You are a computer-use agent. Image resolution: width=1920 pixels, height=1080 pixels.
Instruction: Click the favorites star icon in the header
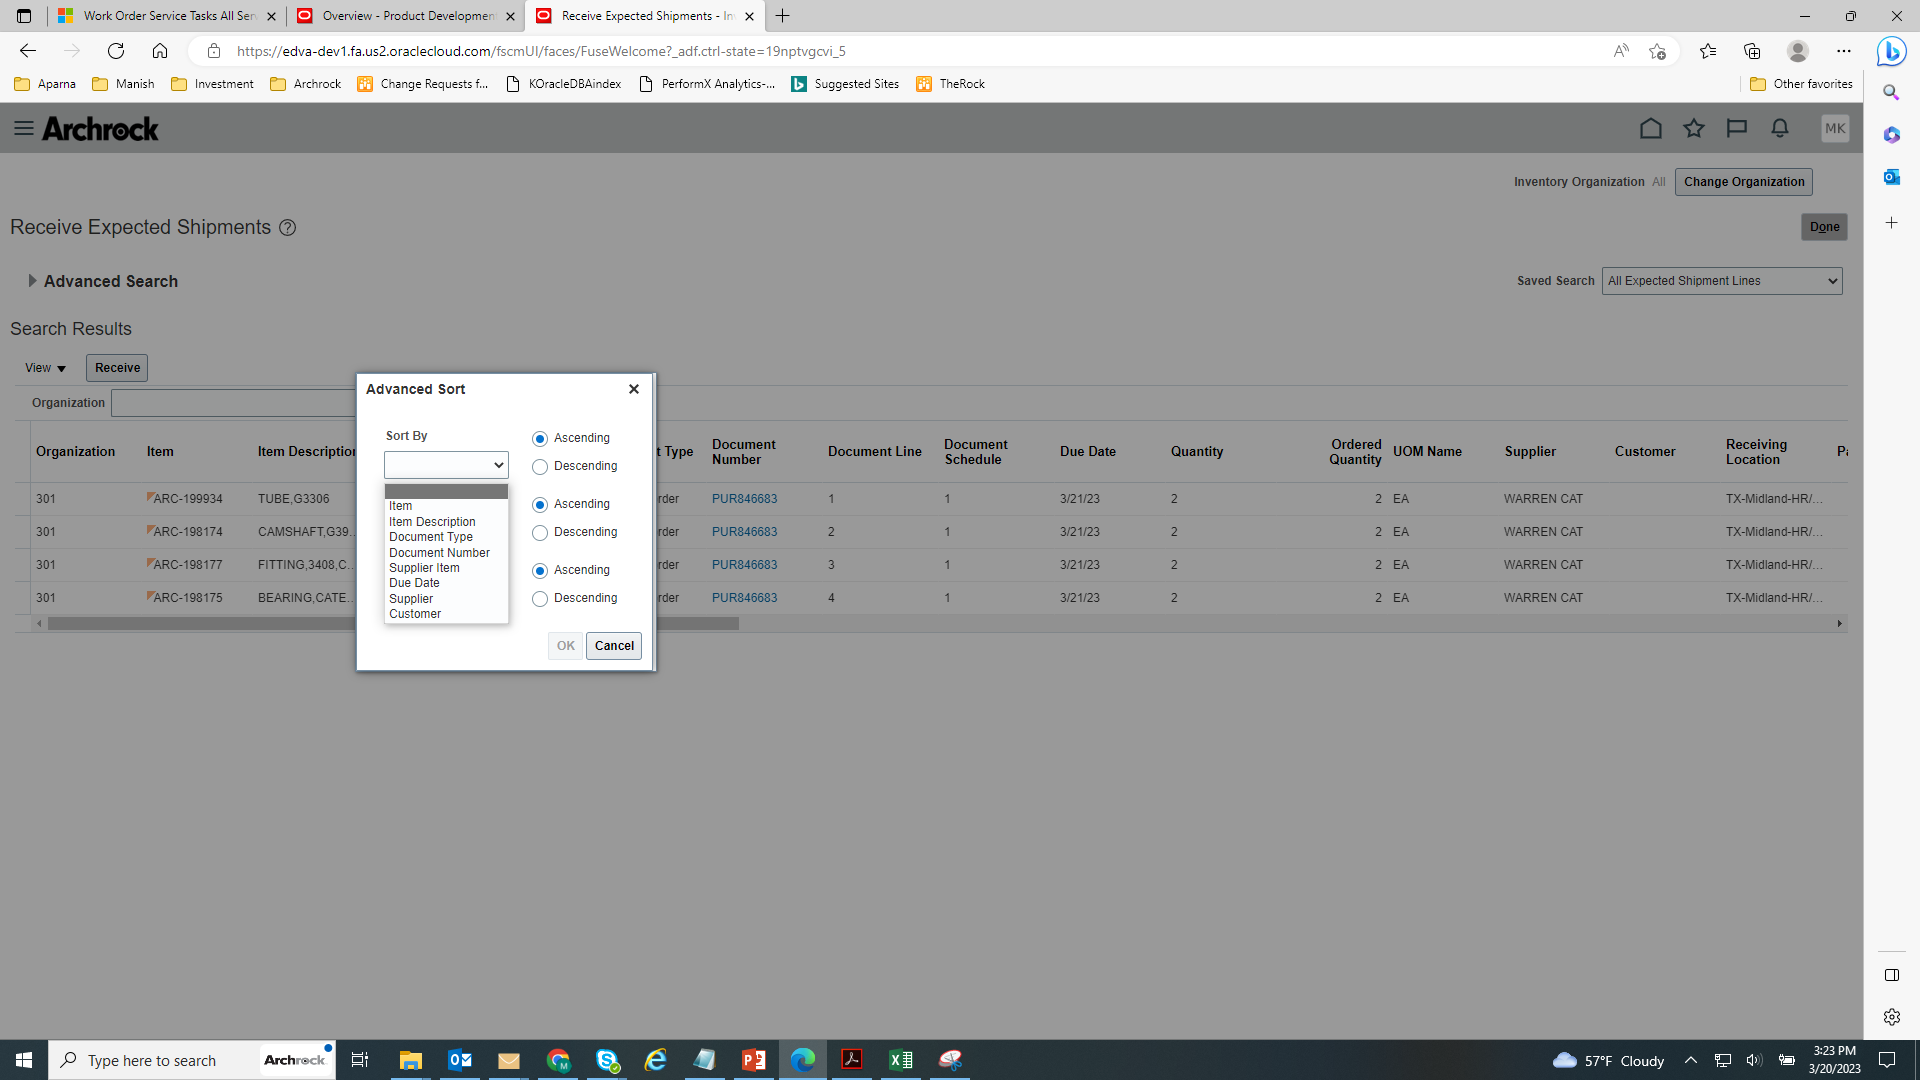[1694, 128]
